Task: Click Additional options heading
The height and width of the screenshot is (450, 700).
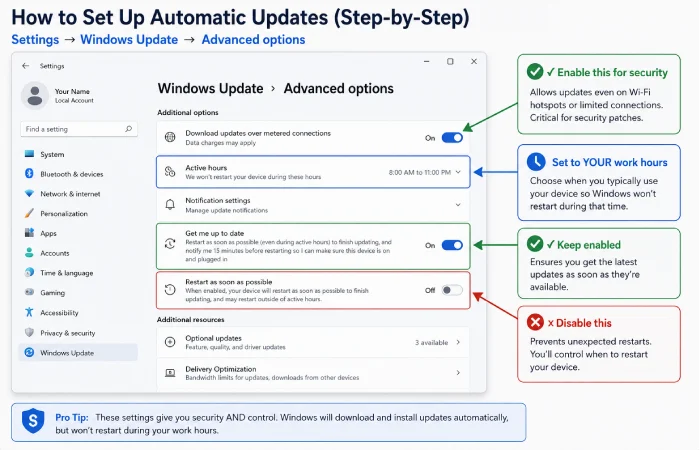Action: click(x=188, y=112)
